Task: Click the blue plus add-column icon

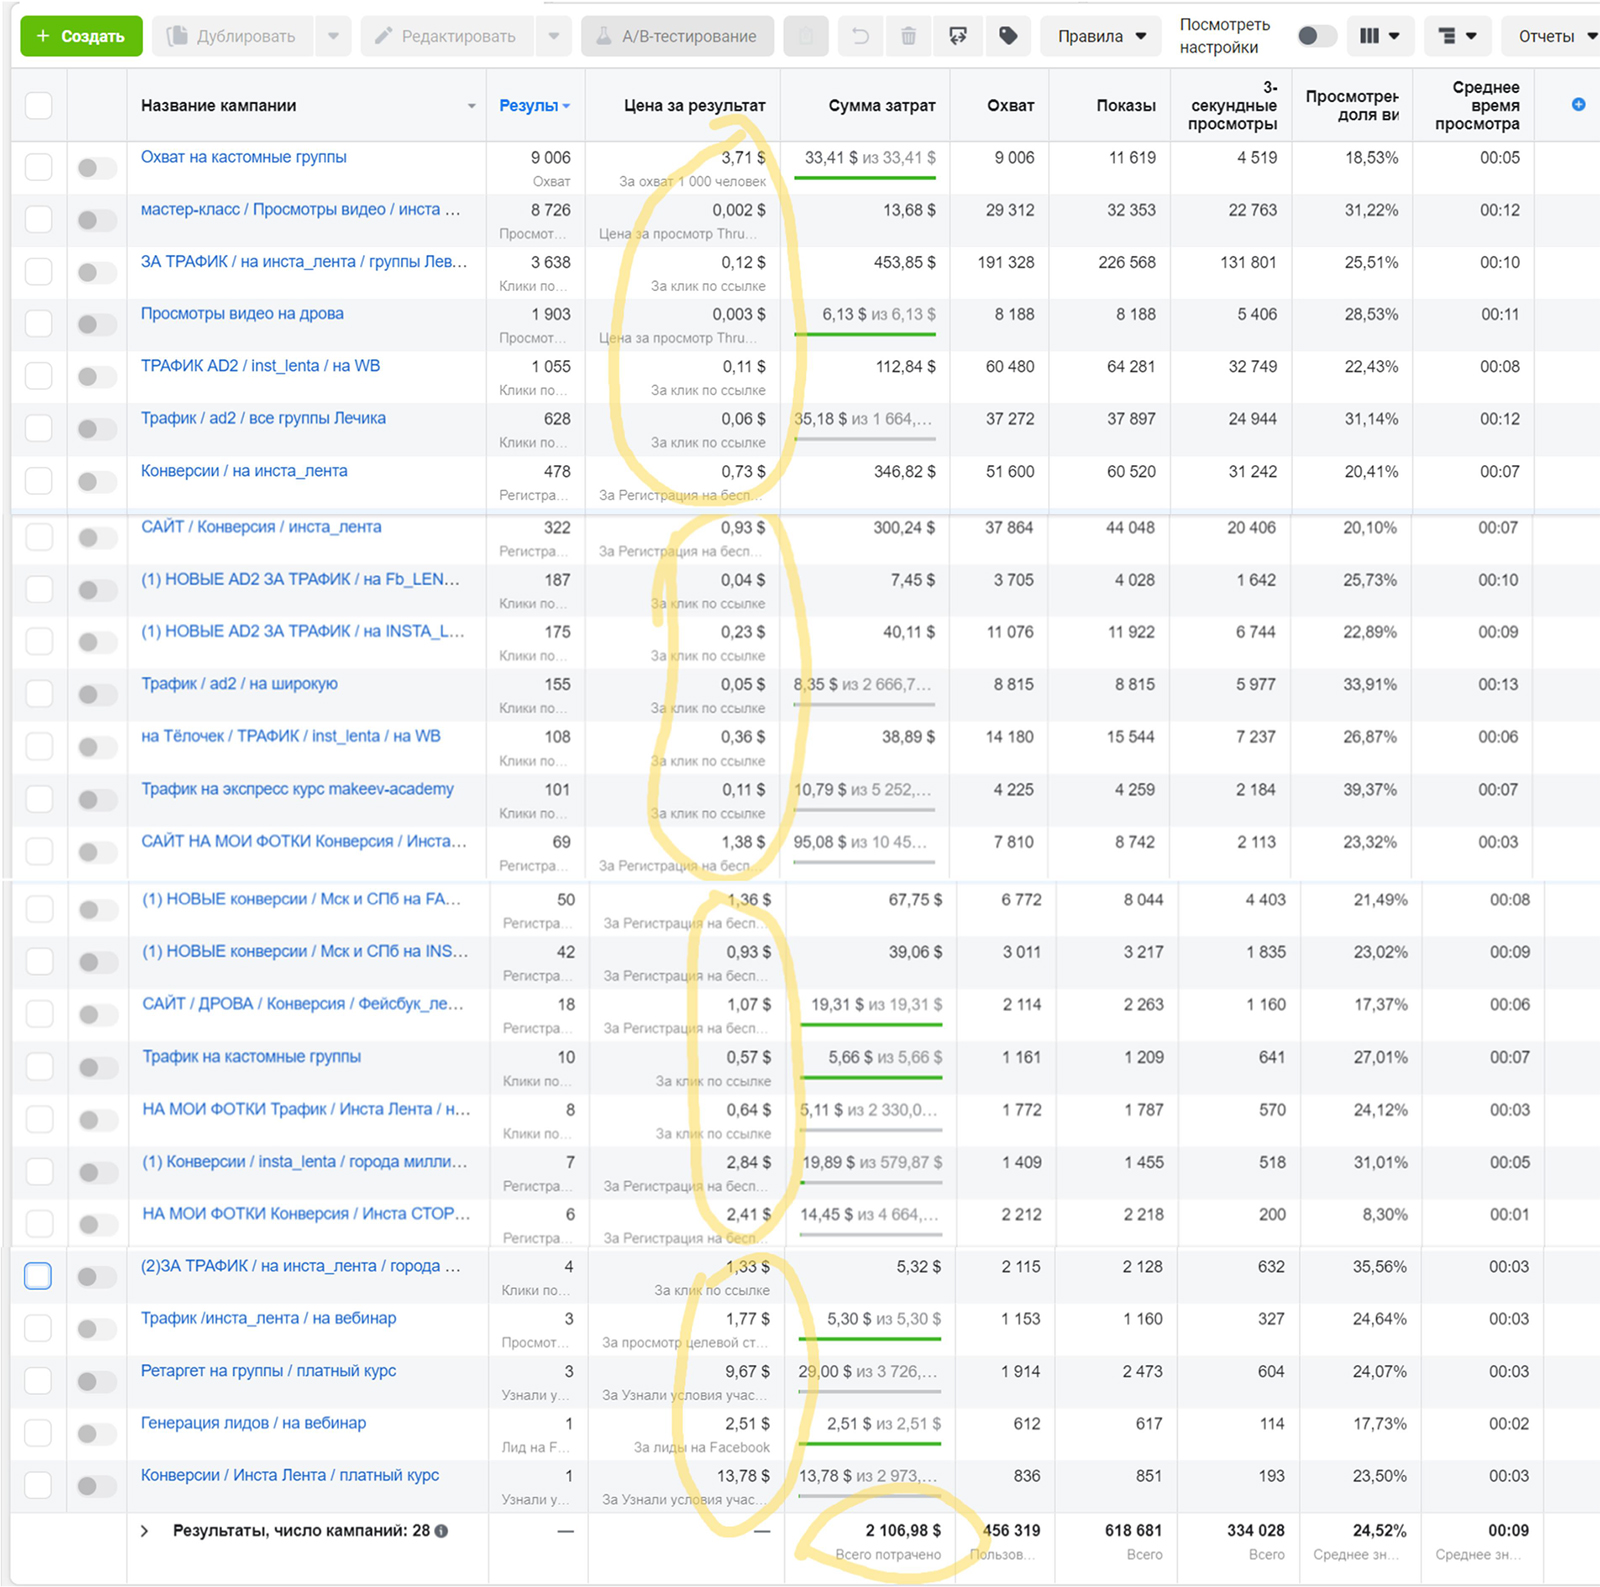Action: tap(1578, 104)
